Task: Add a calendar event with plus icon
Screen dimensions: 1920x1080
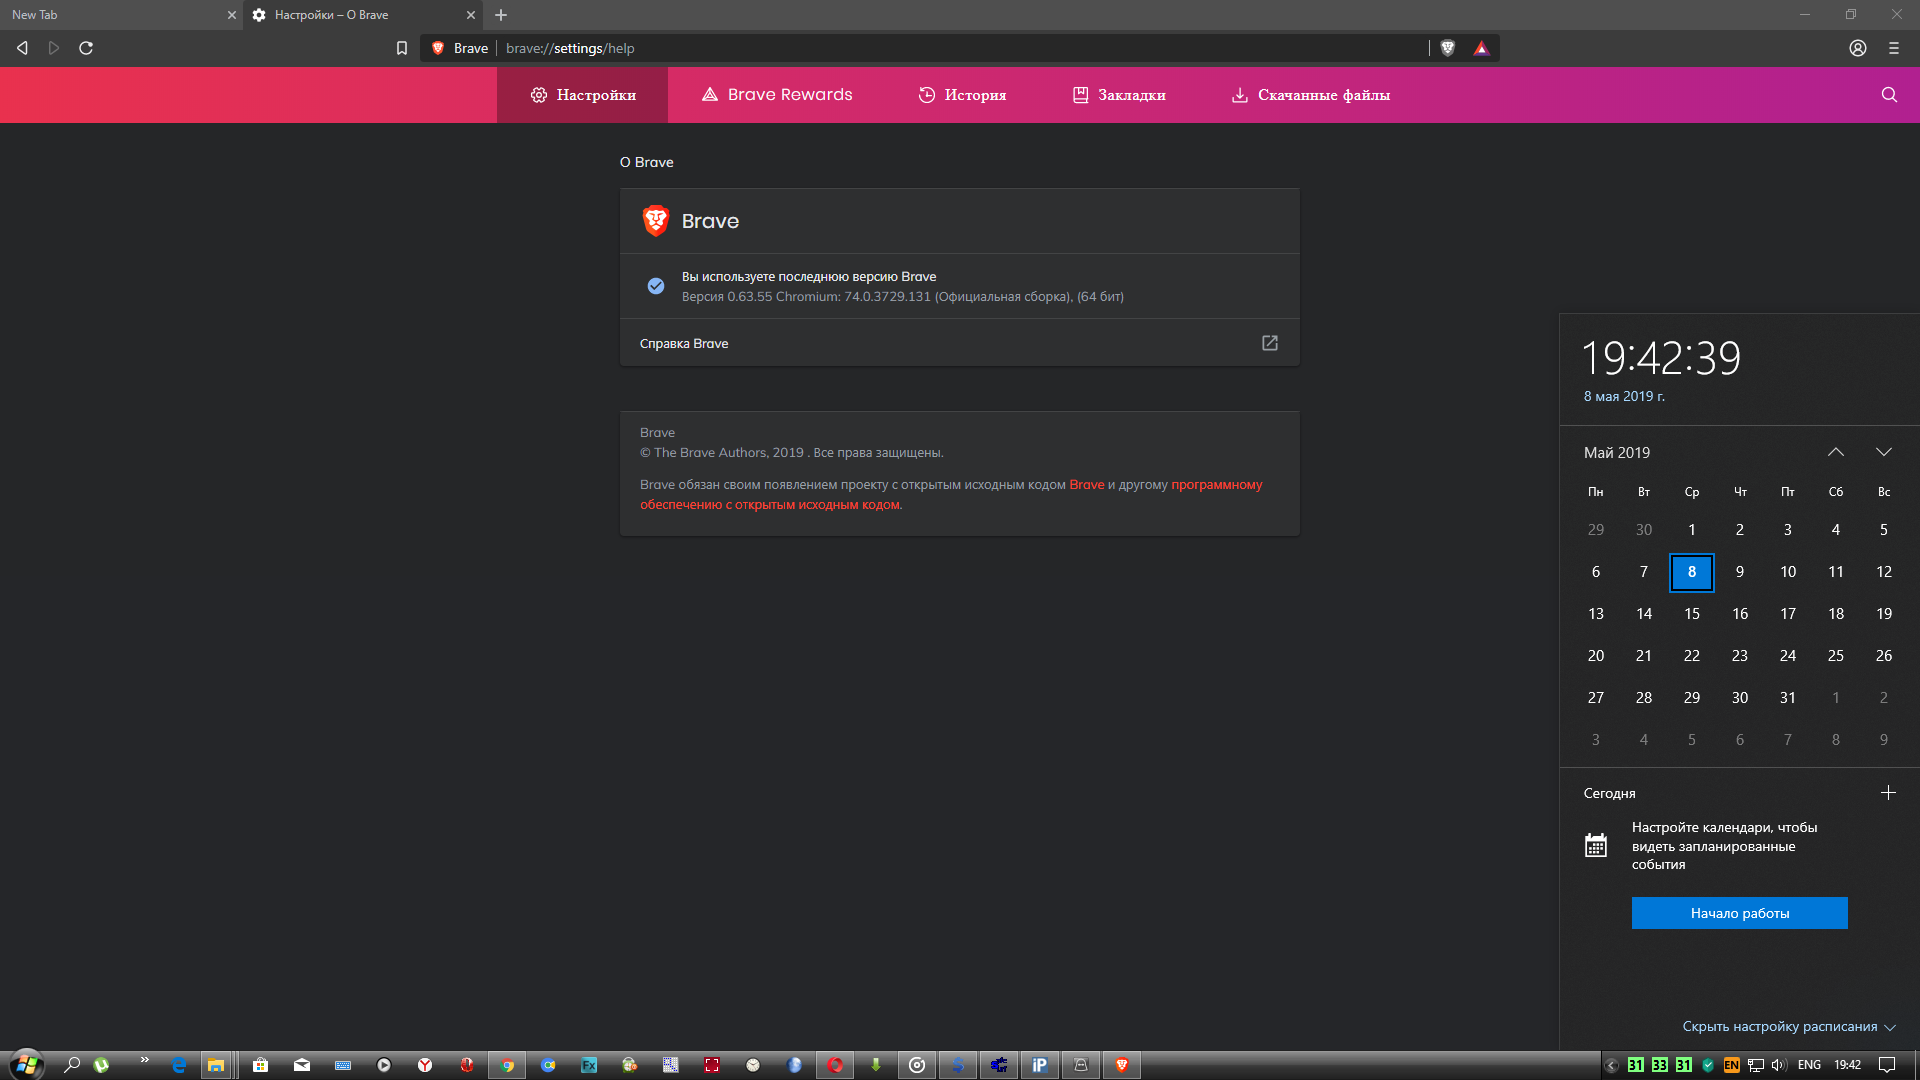Action: pyautogui.click(x=1887, y=793)
